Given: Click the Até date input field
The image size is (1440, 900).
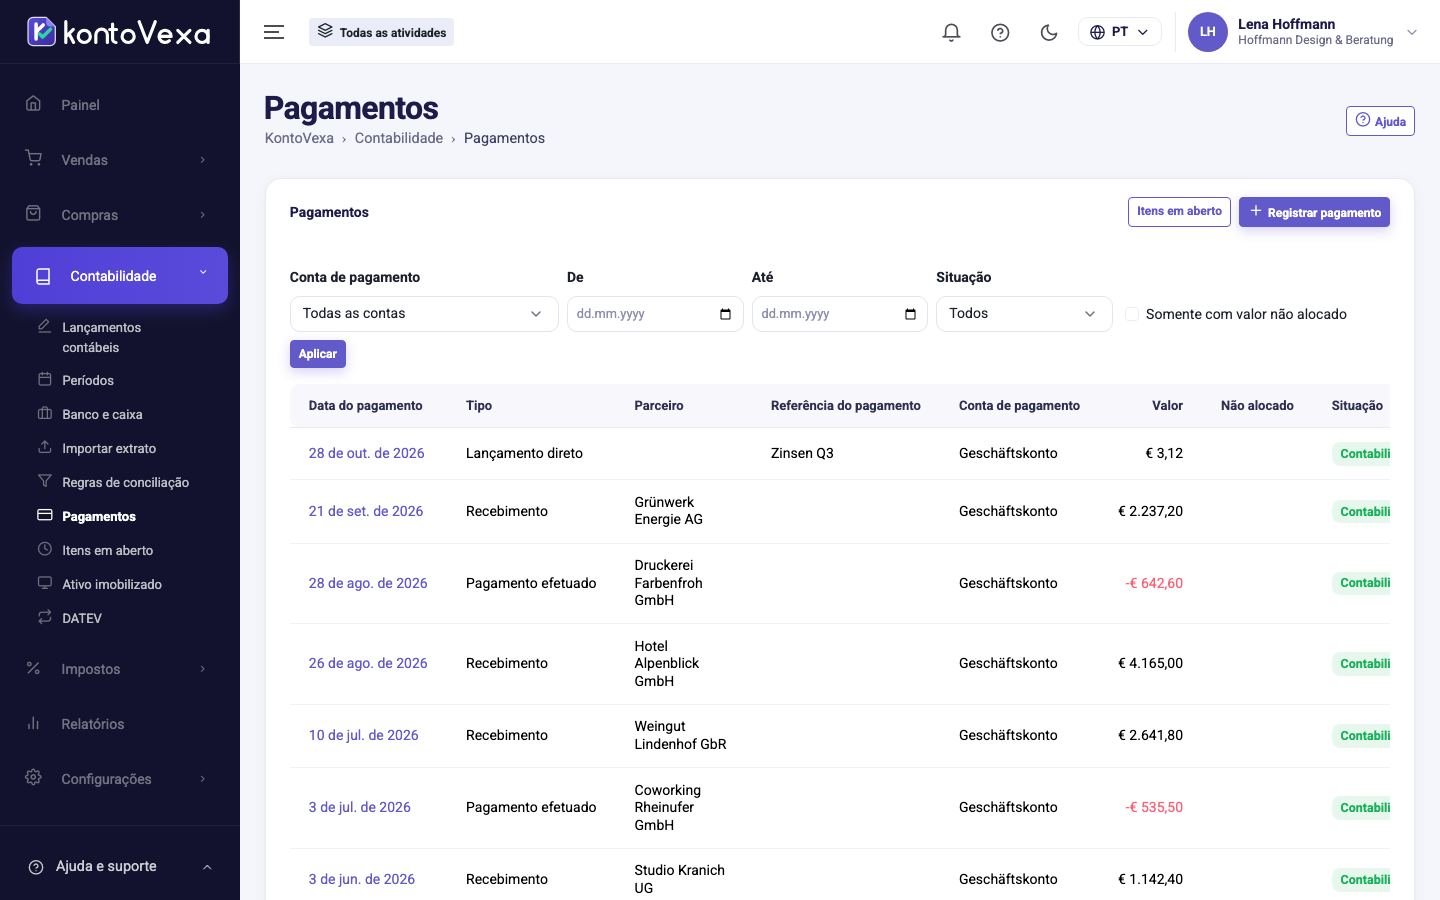Looking at the screenshot, I should pos(839,314).
